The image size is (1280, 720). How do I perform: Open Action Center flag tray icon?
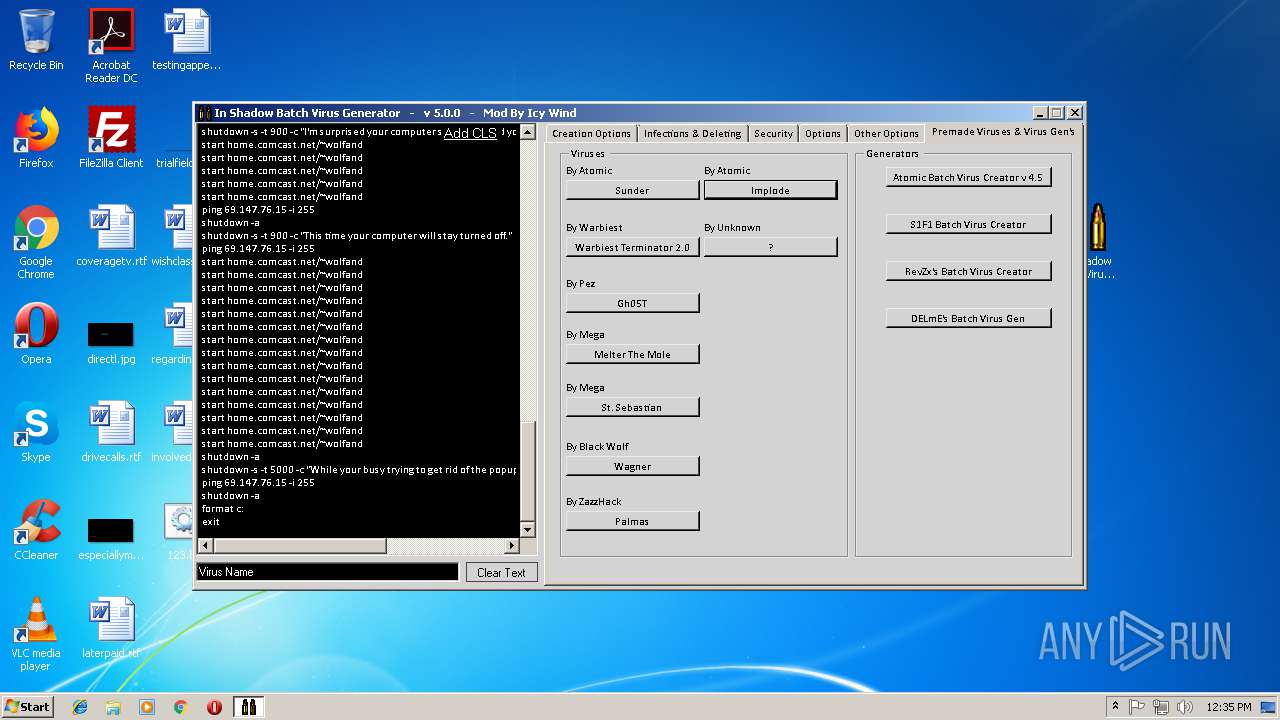[1137, 707]
